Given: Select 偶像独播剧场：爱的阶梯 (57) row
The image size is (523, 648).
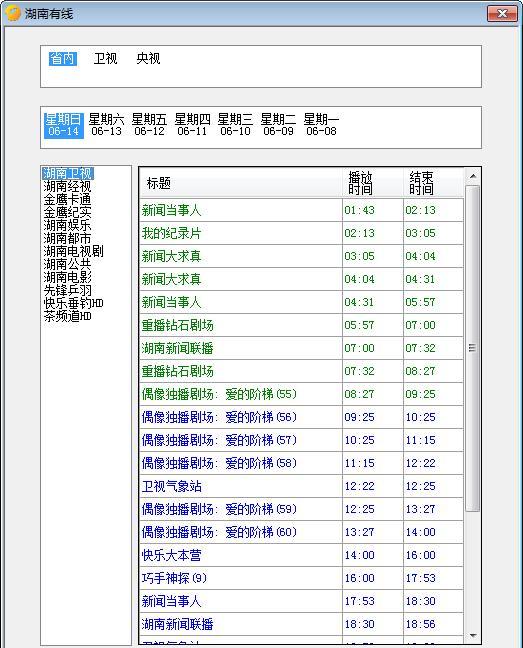Looking at the screenshot, I should [301, 440].
